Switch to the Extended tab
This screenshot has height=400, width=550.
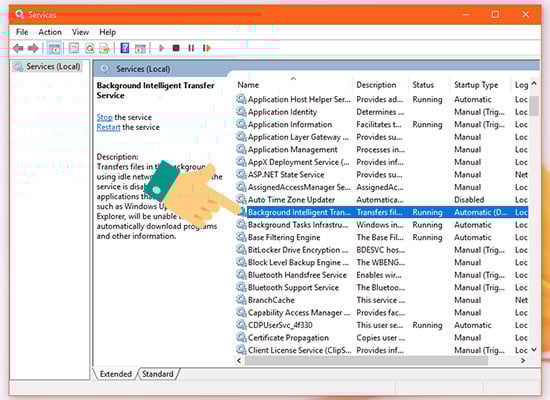click(x=116, y=374)
